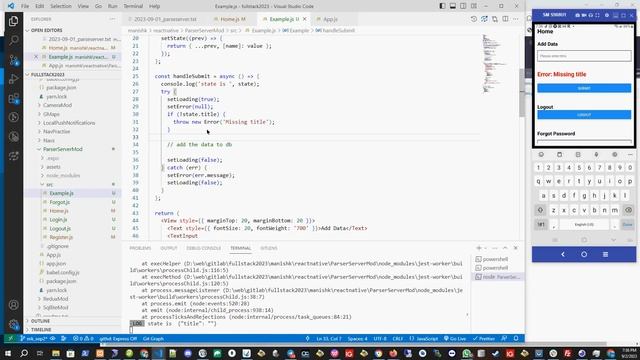
Task: Select the node terminal instance
Action: (x=498, y=277)
